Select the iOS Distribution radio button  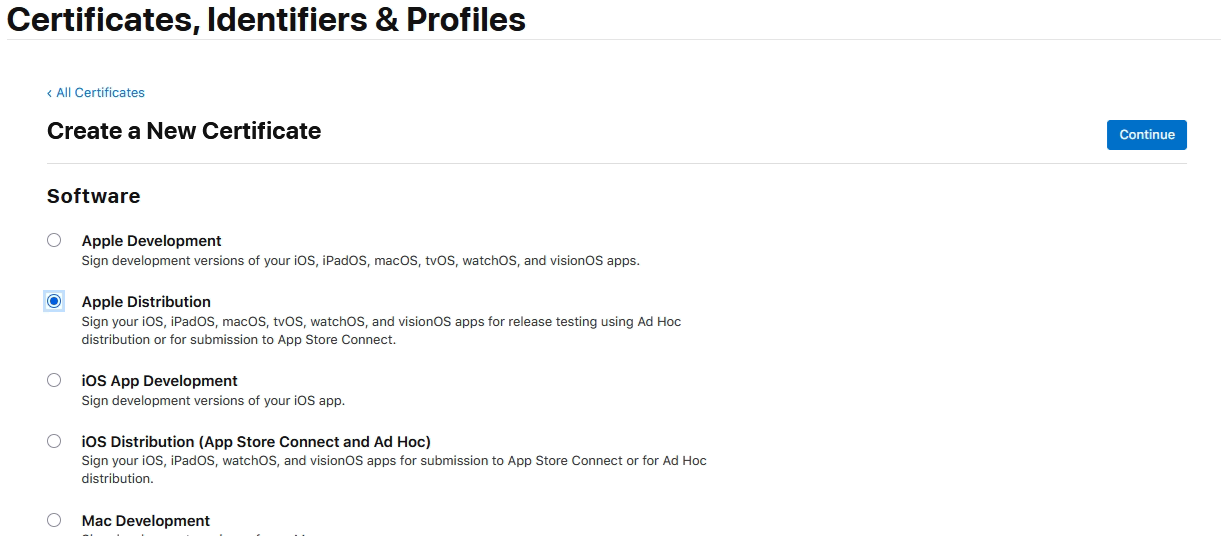point(54,441)
